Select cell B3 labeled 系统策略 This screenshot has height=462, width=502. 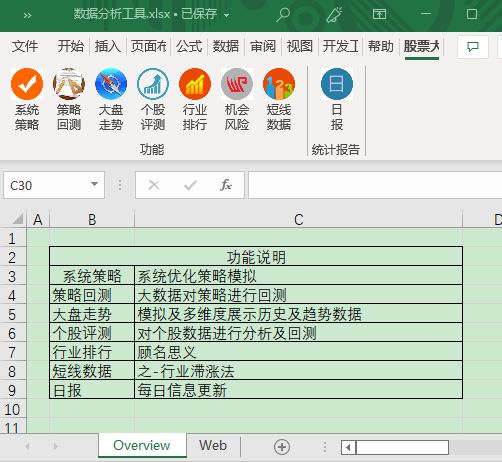(x=92, y=276)
